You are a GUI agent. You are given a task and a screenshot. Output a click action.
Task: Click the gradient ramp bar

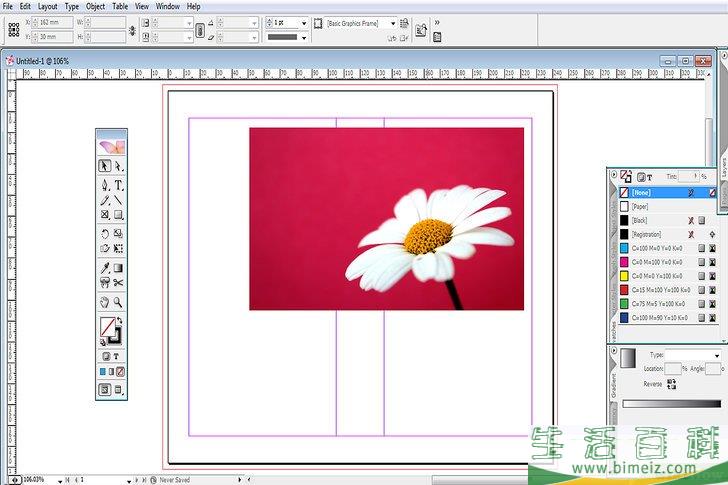pos(671,404)
